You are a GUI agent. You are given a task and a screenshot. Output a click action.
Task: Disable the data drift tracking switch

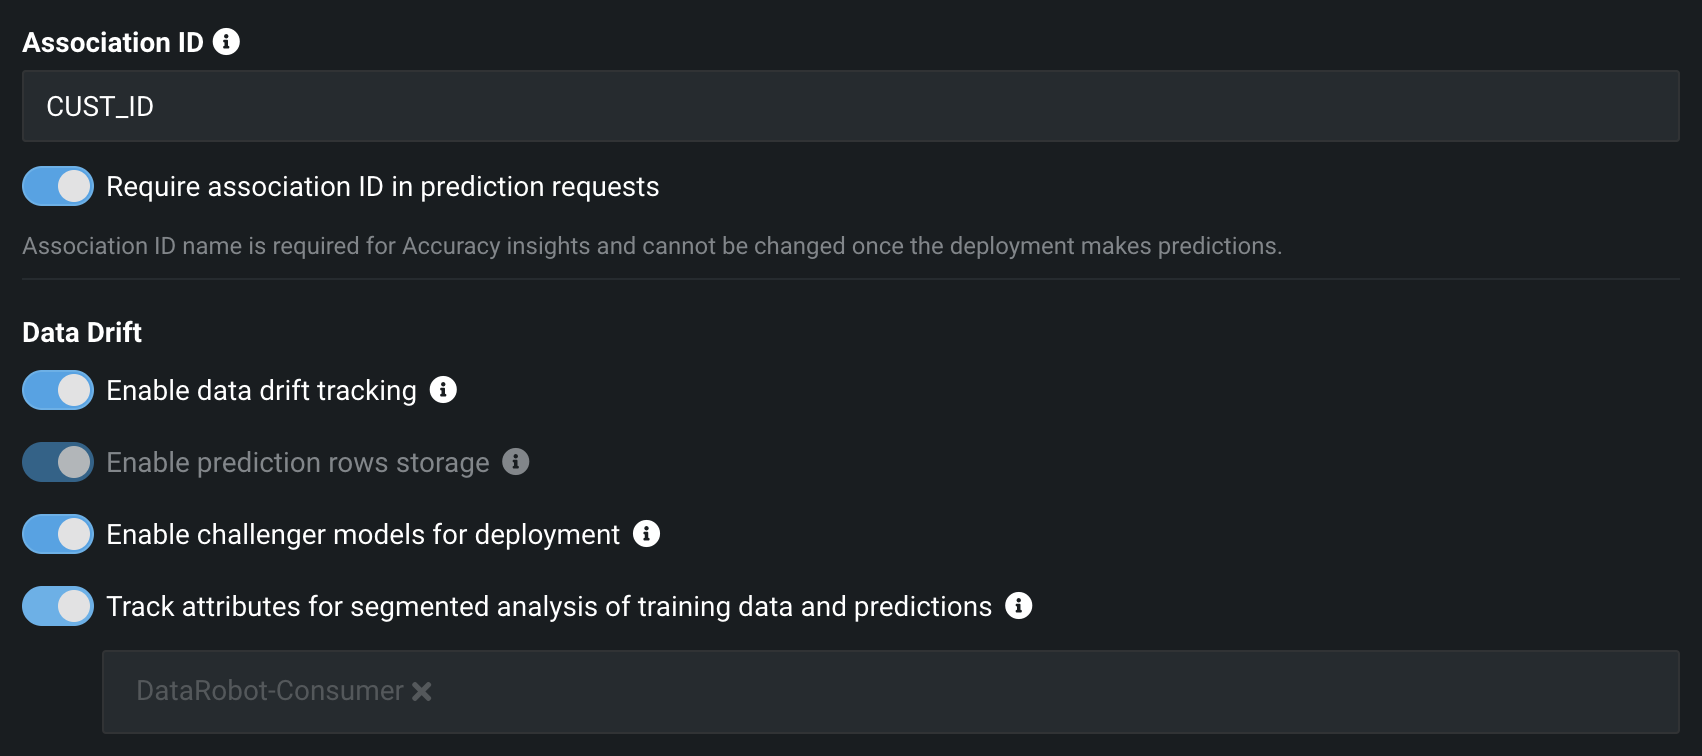pos(58,390)
